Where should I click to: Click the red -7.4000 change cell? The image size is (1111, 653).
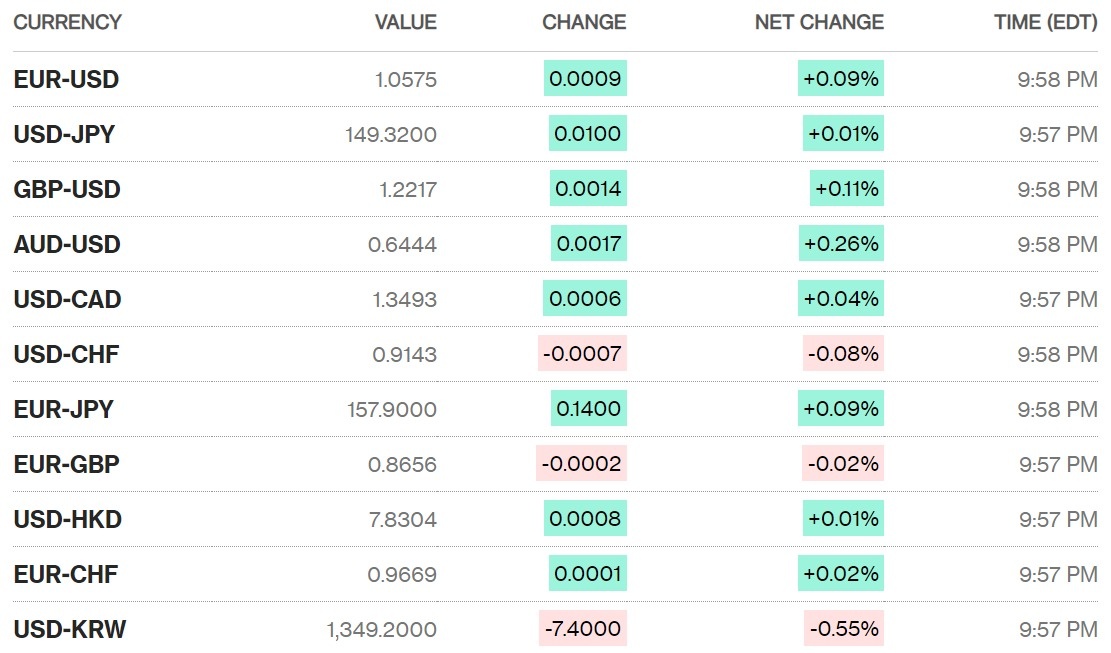[582, 629]
